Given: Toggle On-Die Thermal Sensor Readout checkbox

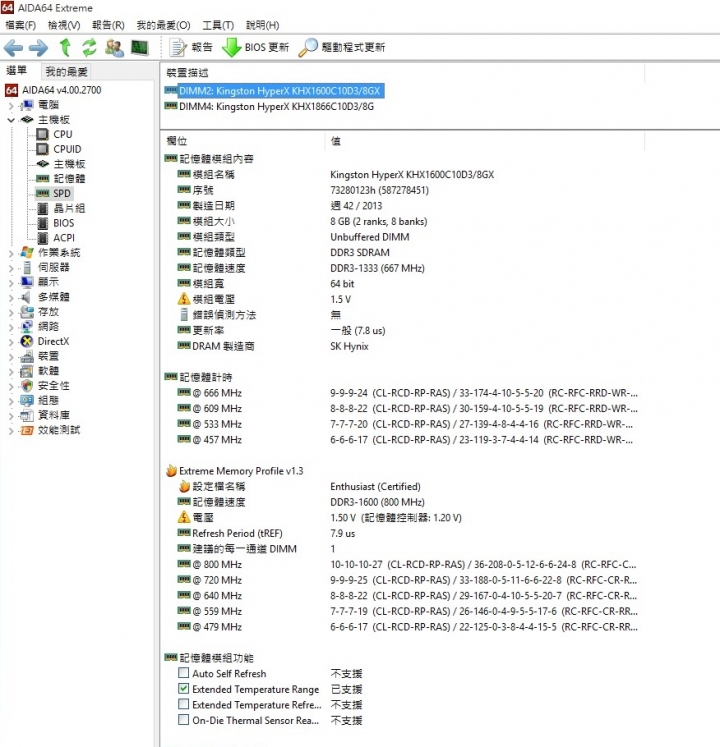Looking at the screenshot, I should pyautogui.click(x=183, y=719).
